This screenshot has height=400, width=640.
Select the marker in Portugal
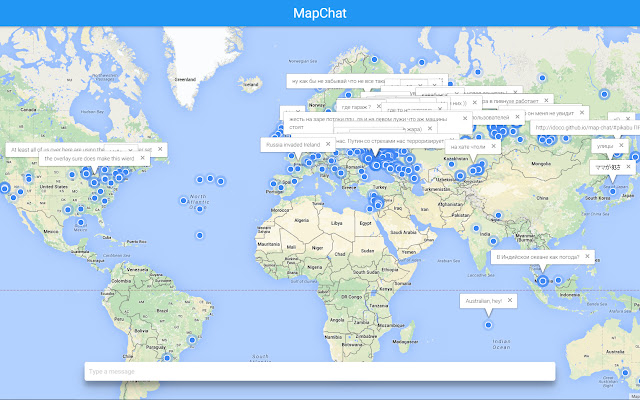click(x=273, y=184)
